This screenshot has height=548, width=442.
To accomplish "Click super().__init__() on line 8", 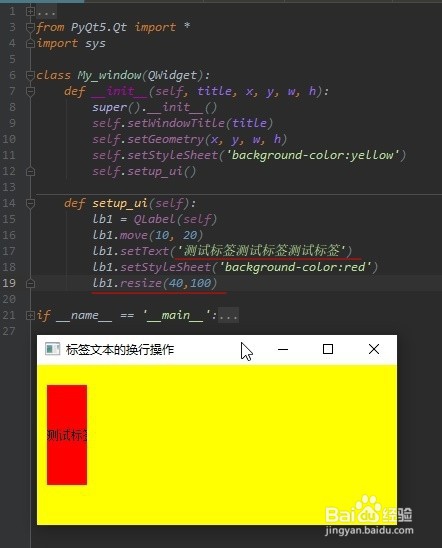I will point(154,107).
